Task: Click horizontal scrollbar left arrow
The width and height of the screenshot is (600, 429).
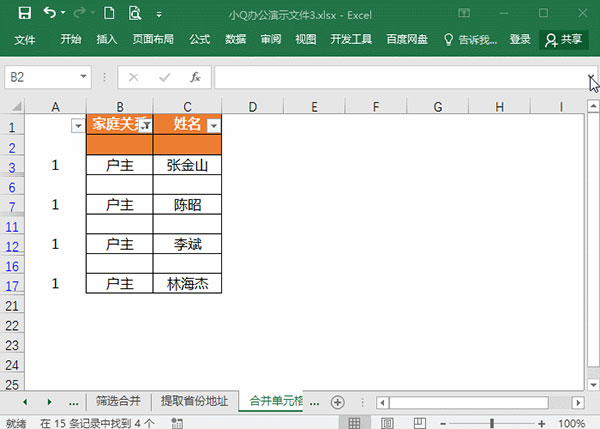Action: 382,402
